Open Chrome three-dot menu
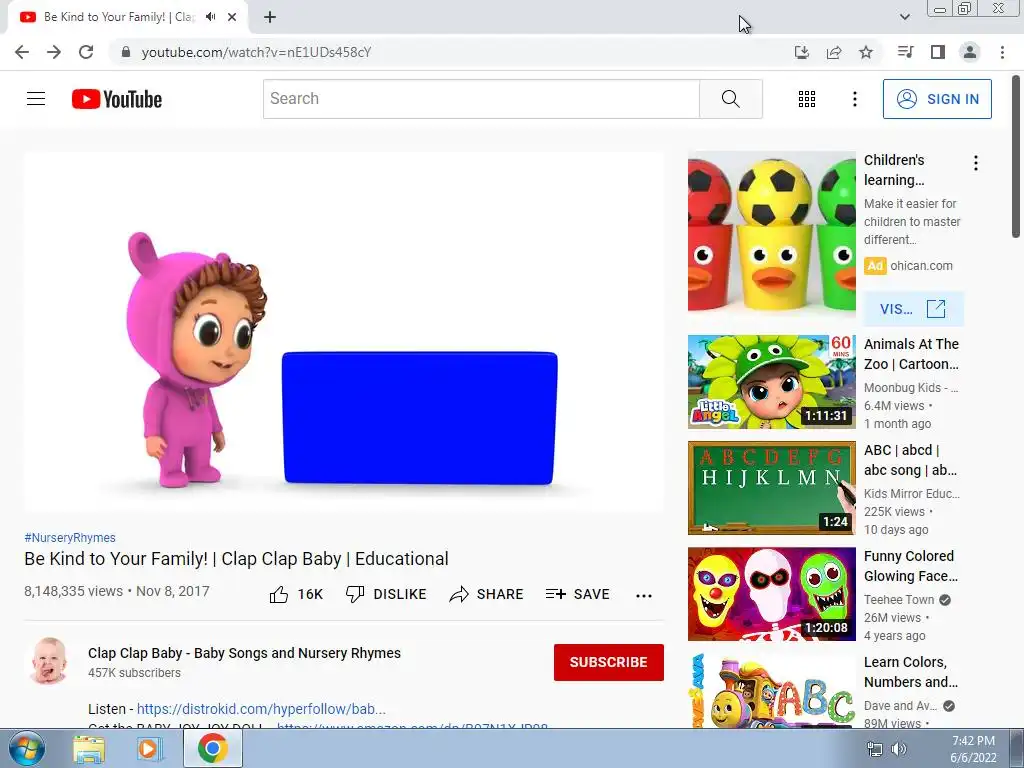 [1002, 52]
